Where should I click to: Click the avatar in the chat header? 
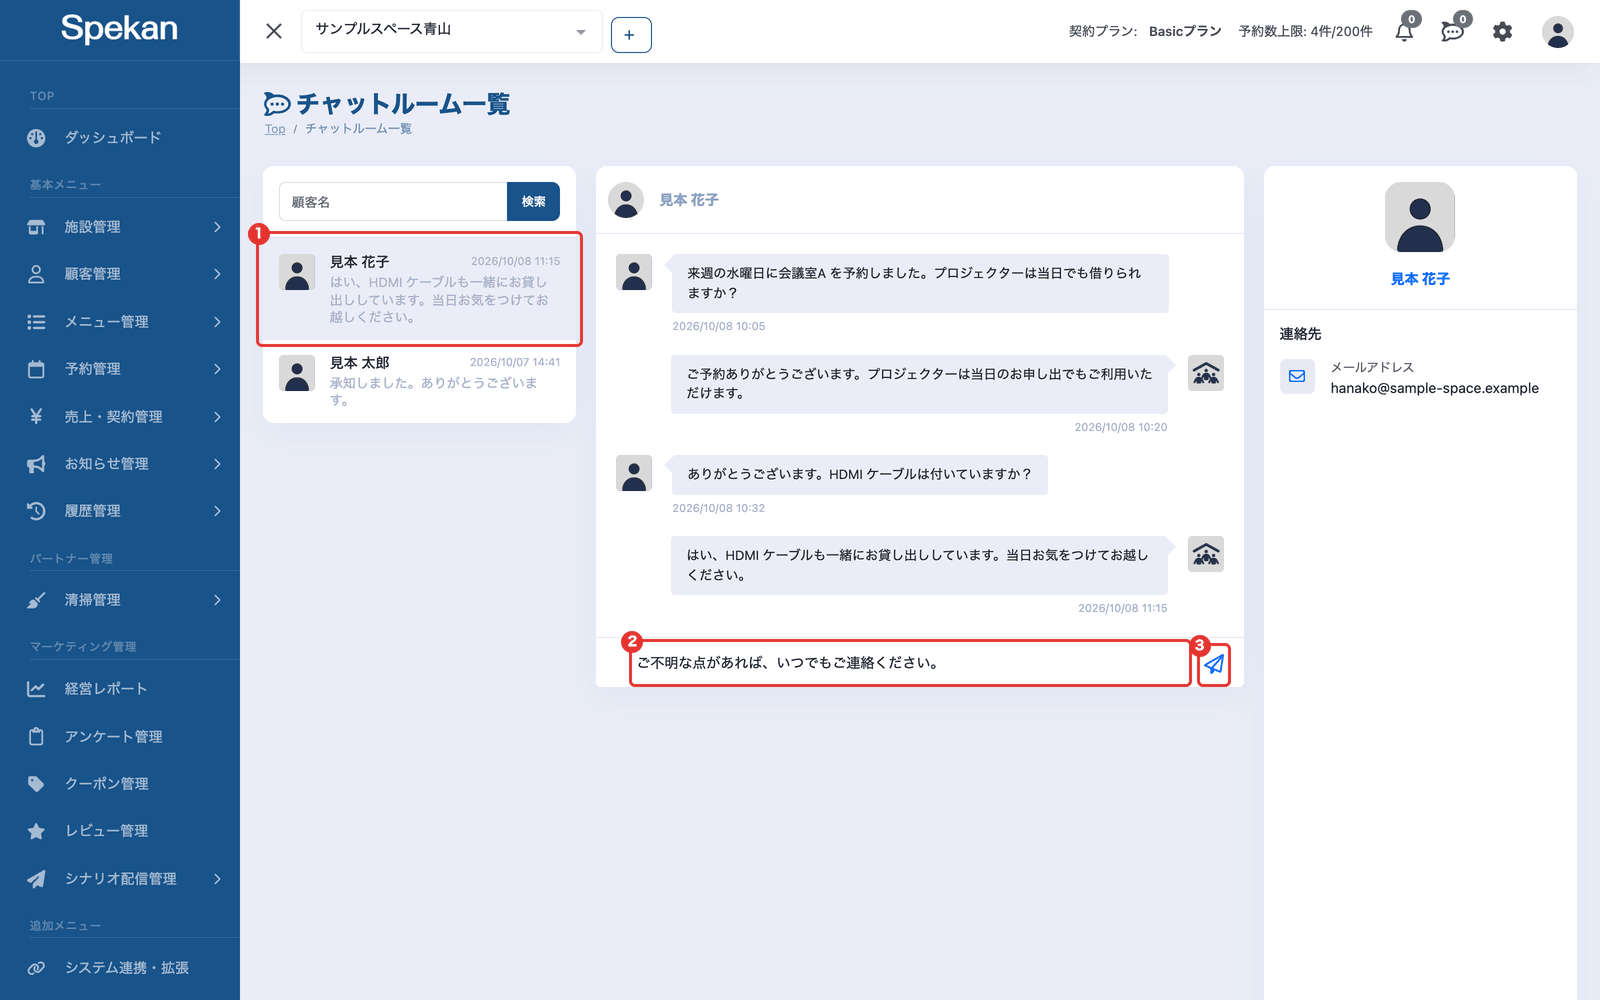coord(626,200)
